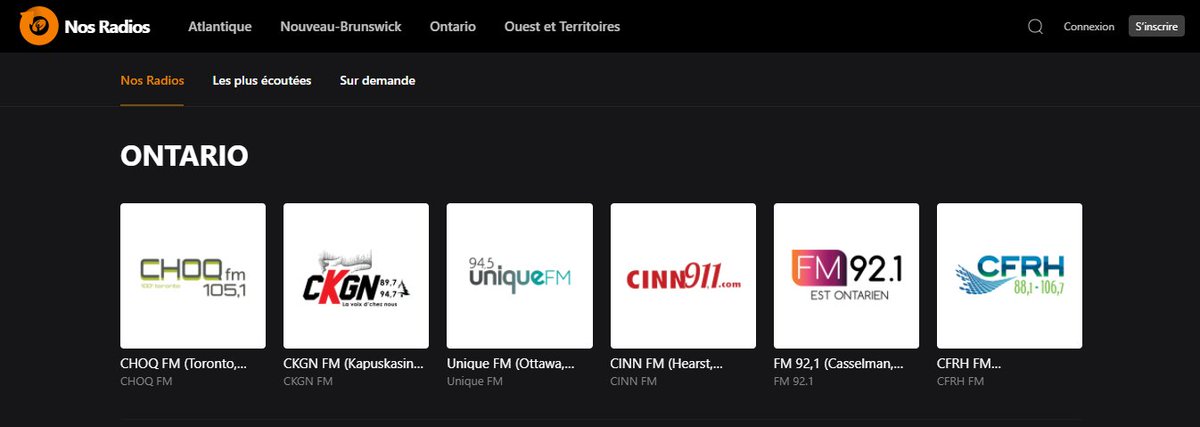Switch to Les plus écoutées tab
The height and width of the screenshot is (427, 1200).
[262, 80]
